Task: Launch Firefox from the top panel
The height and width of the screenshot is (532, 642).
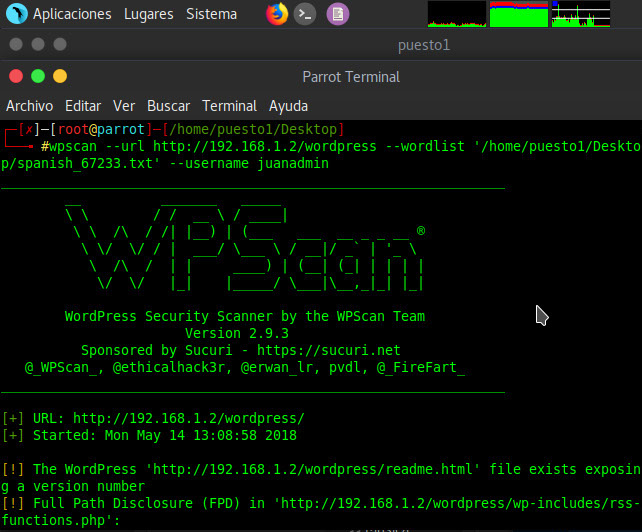Action: [277, 14]
